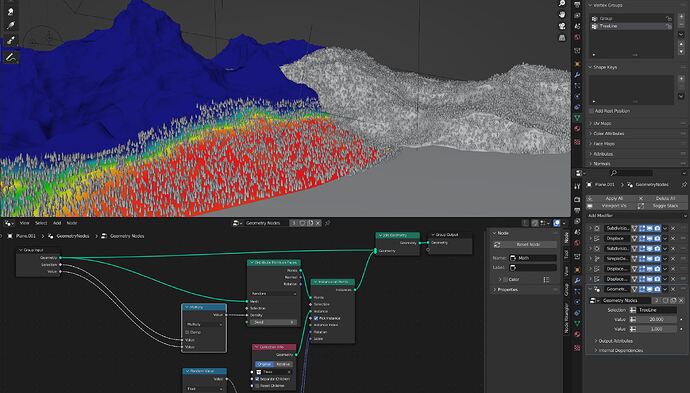Move vertex group down arrow
This screenshot has height=393, width=690.
coord(681,51)
